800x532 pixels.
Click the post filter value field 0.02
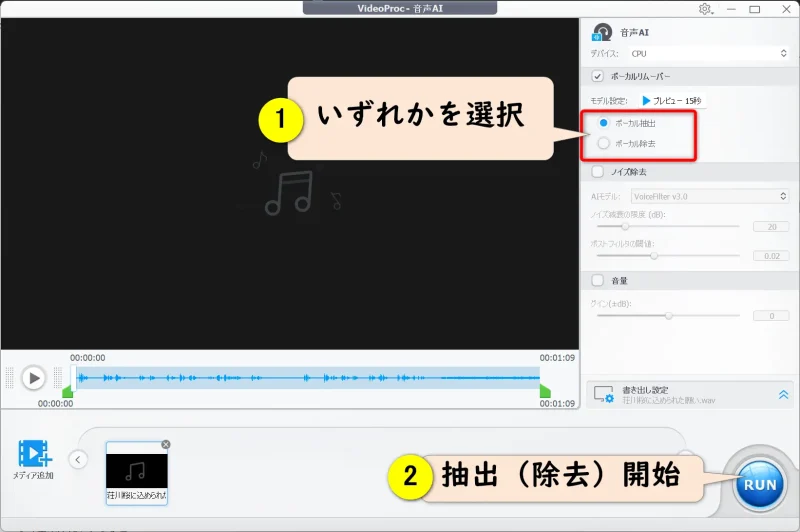[x=771, y=256]
